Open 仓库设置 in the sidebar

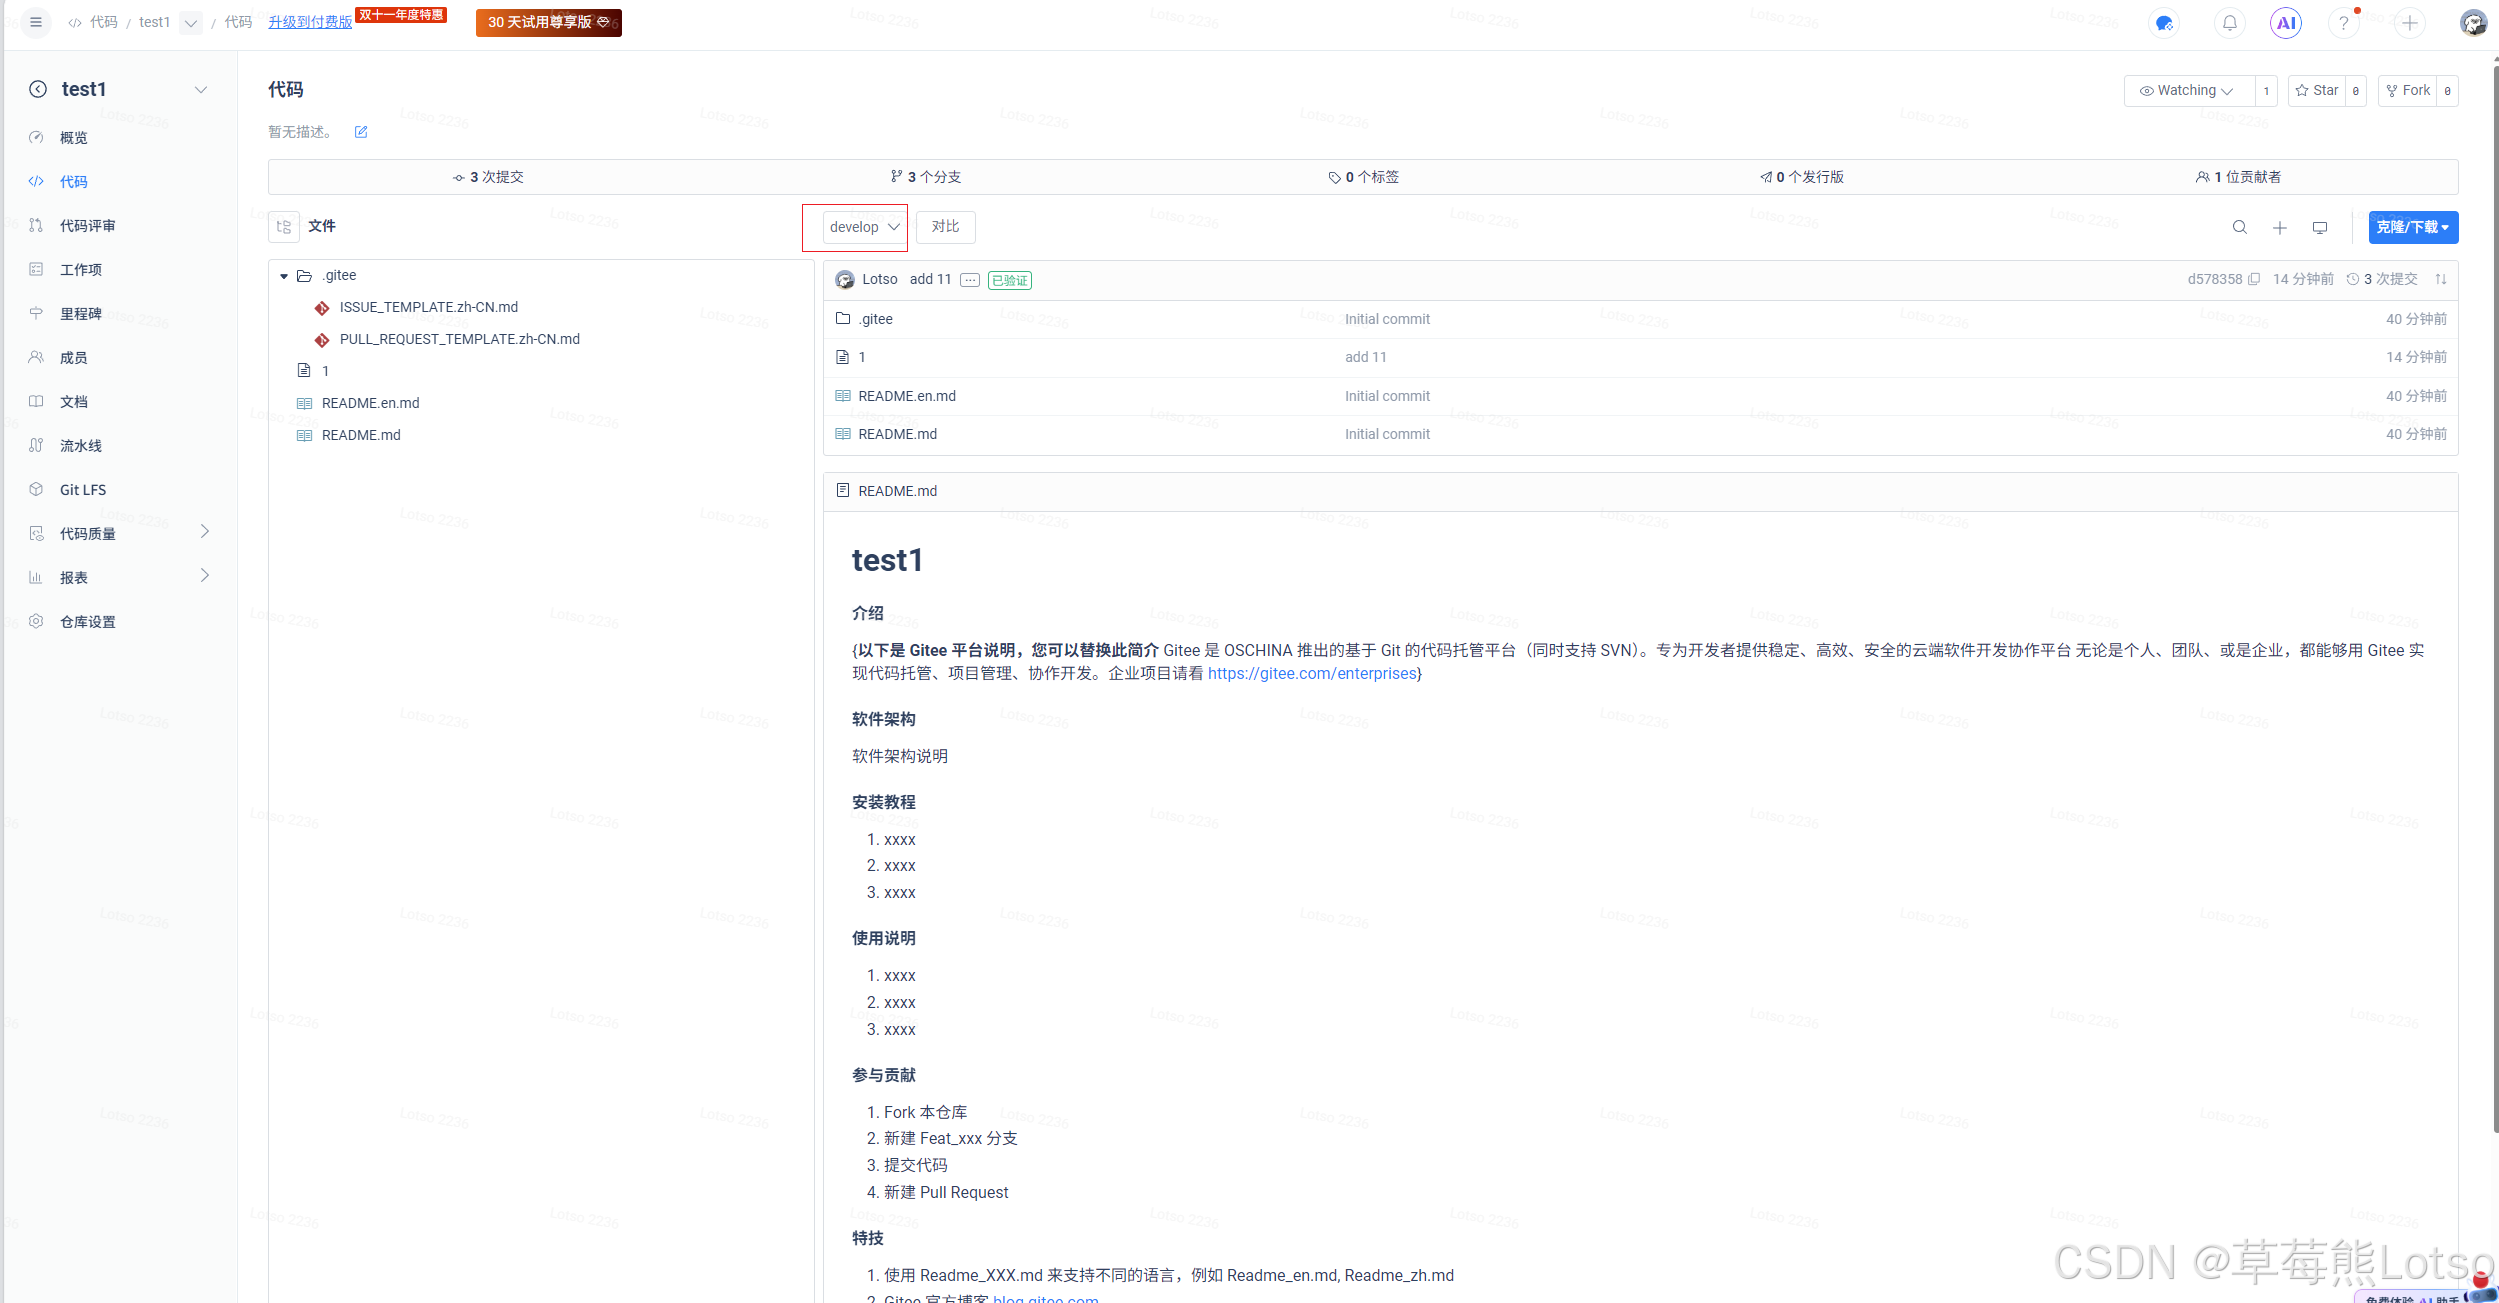(88, 622)
